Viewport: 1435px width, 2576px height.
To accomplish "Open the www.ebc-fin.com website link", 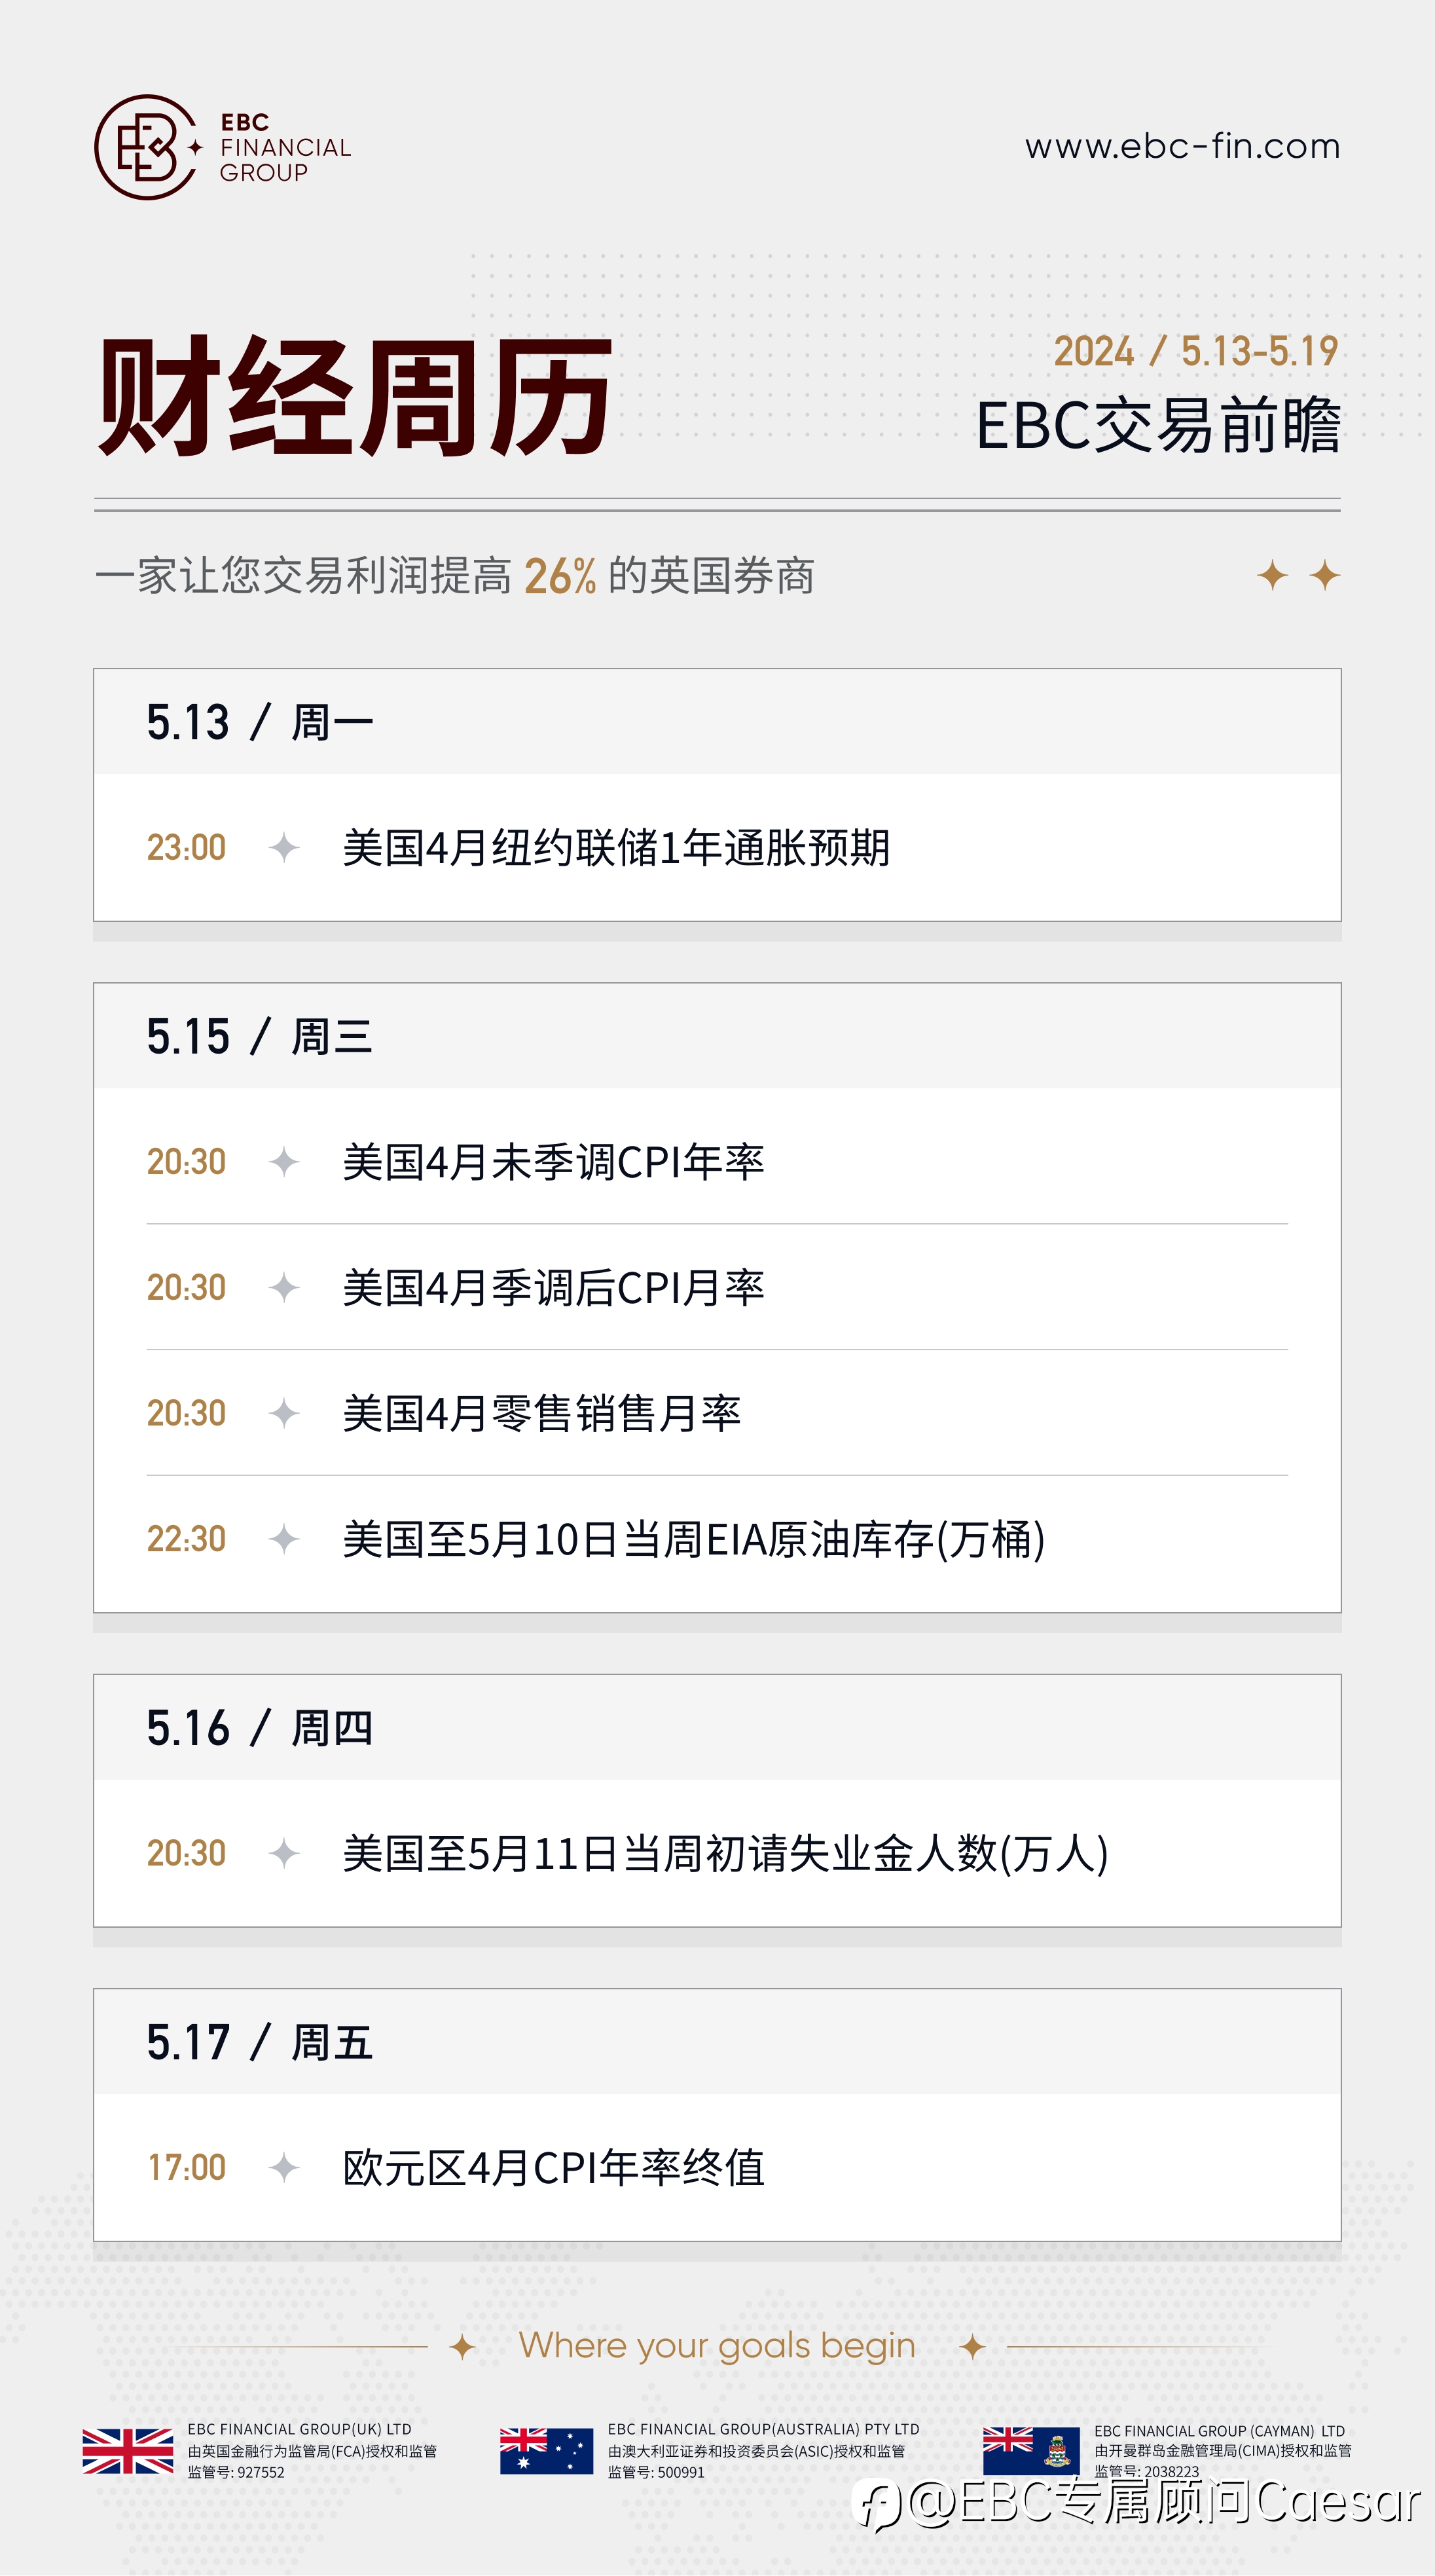I will [x=1182, y=146].
